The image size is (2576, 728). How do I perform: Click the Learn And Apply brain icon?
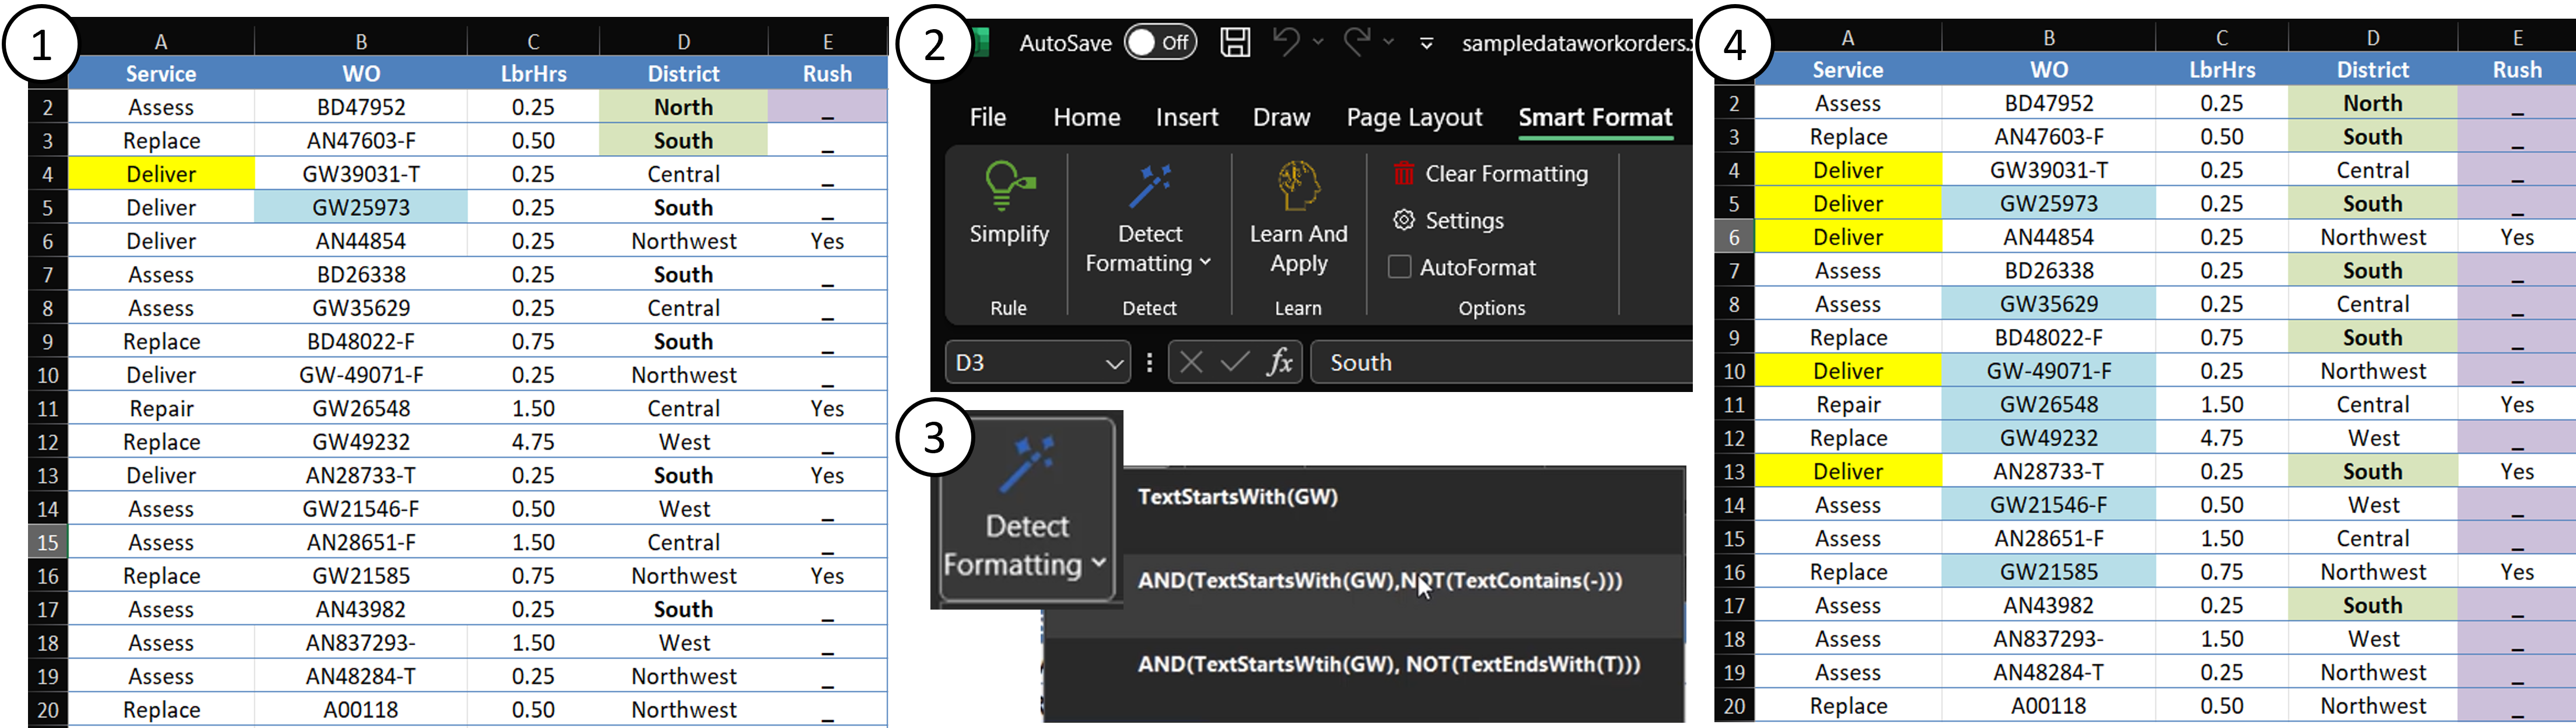click(1298, 185)
